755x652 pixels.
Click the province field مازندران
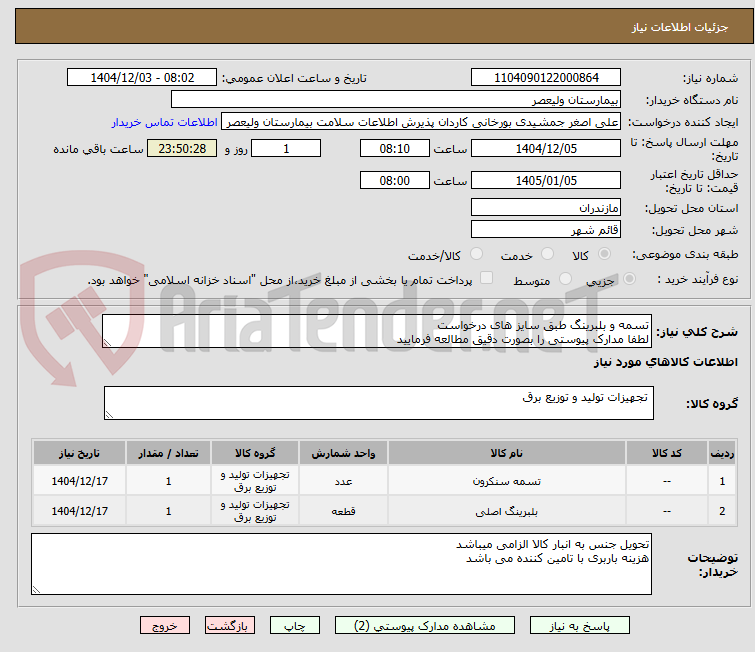click(x=546, y=208)
